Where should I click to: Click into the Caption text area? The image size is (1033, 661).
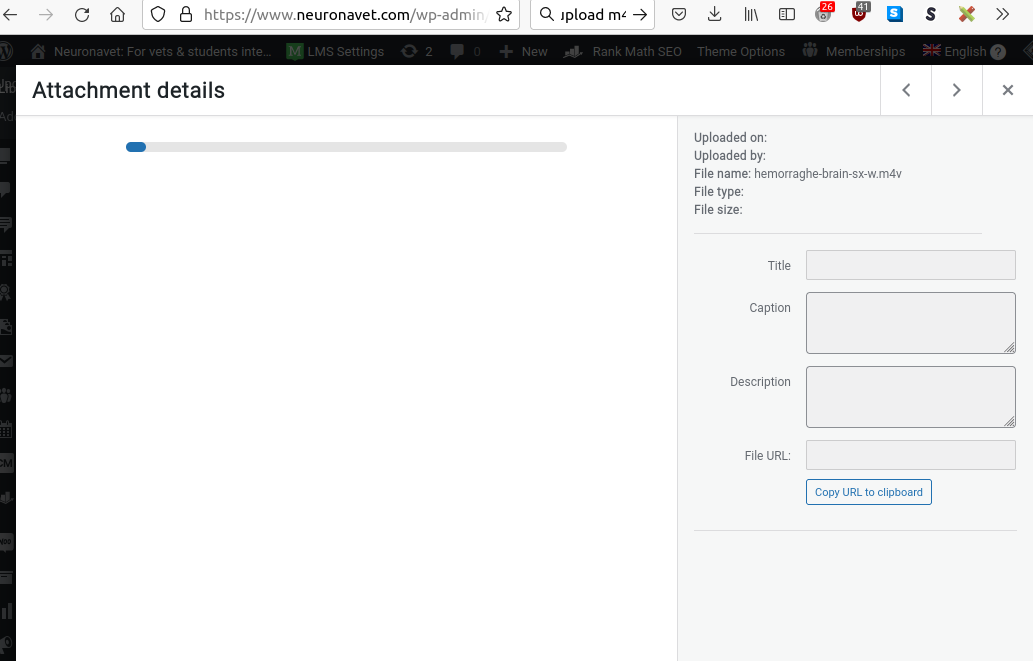click(x=910, y=323)
